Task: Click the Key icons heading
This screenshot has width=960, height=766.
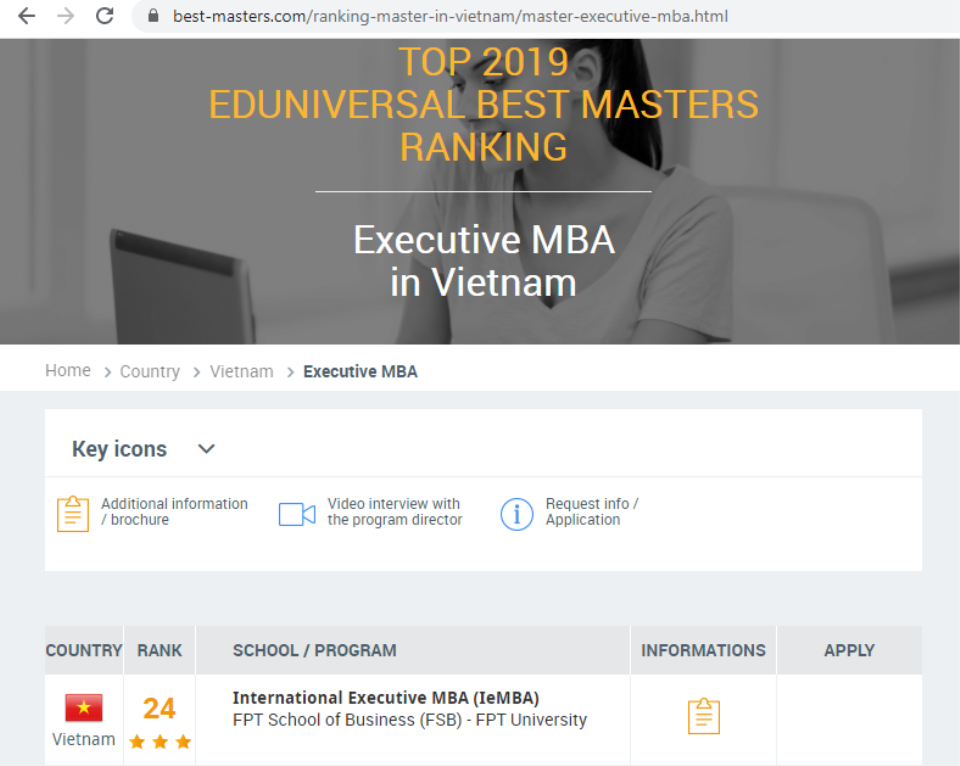Action: 119,449
